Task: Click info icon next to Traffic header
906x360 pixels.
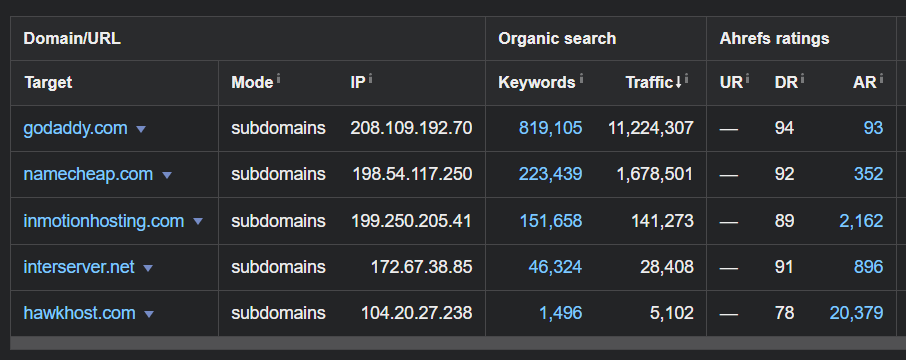Action: tap(686, 79)
